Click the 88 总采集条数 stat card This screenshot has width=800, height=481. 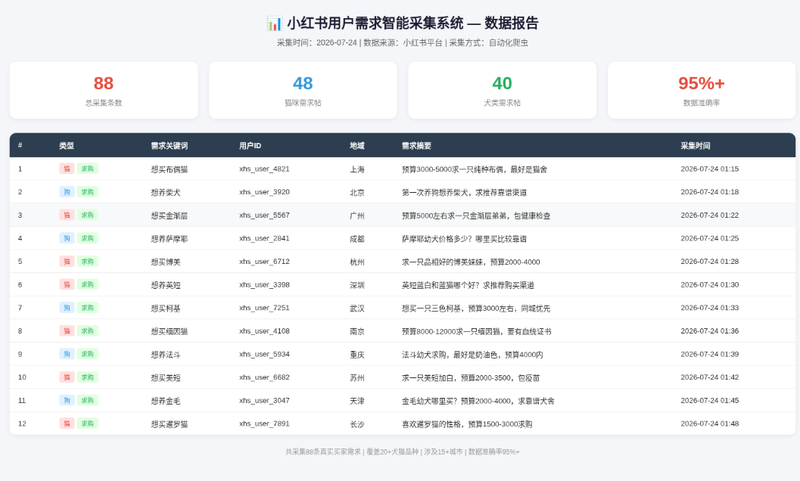pyautogui.click(x=104, y=90)
